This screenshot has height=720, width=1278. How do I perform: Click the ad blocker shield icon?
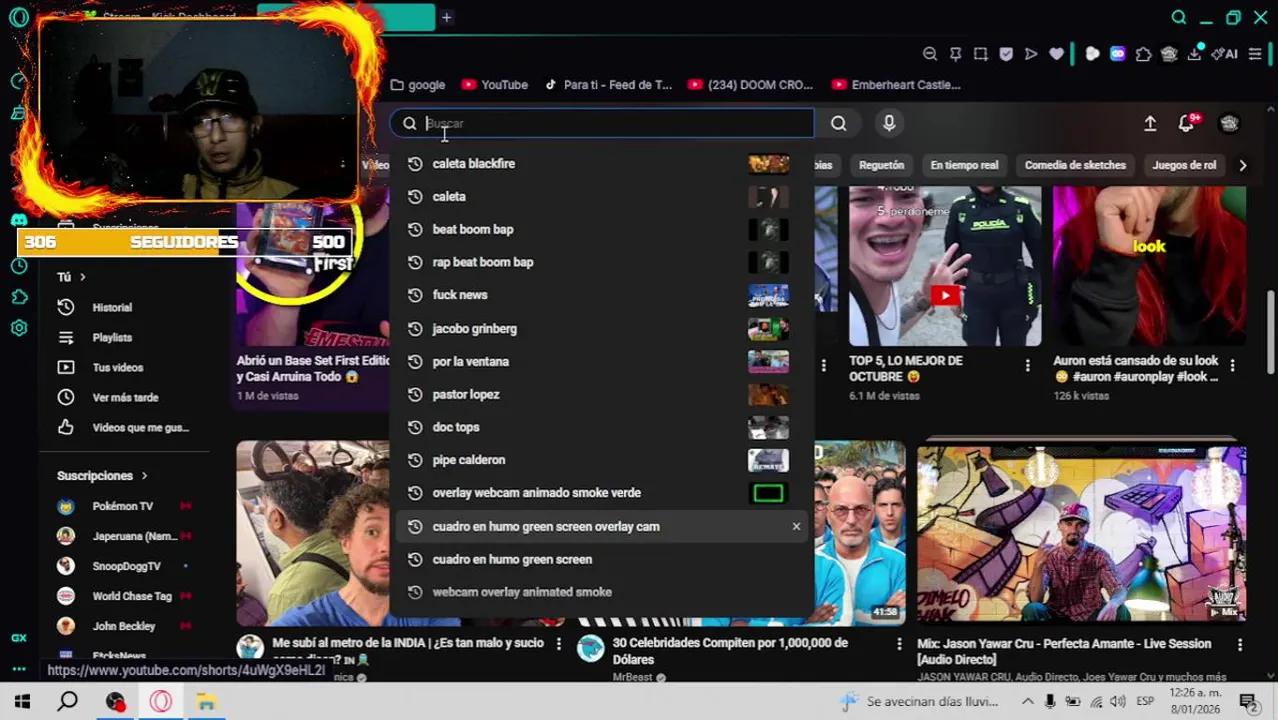1006,54
